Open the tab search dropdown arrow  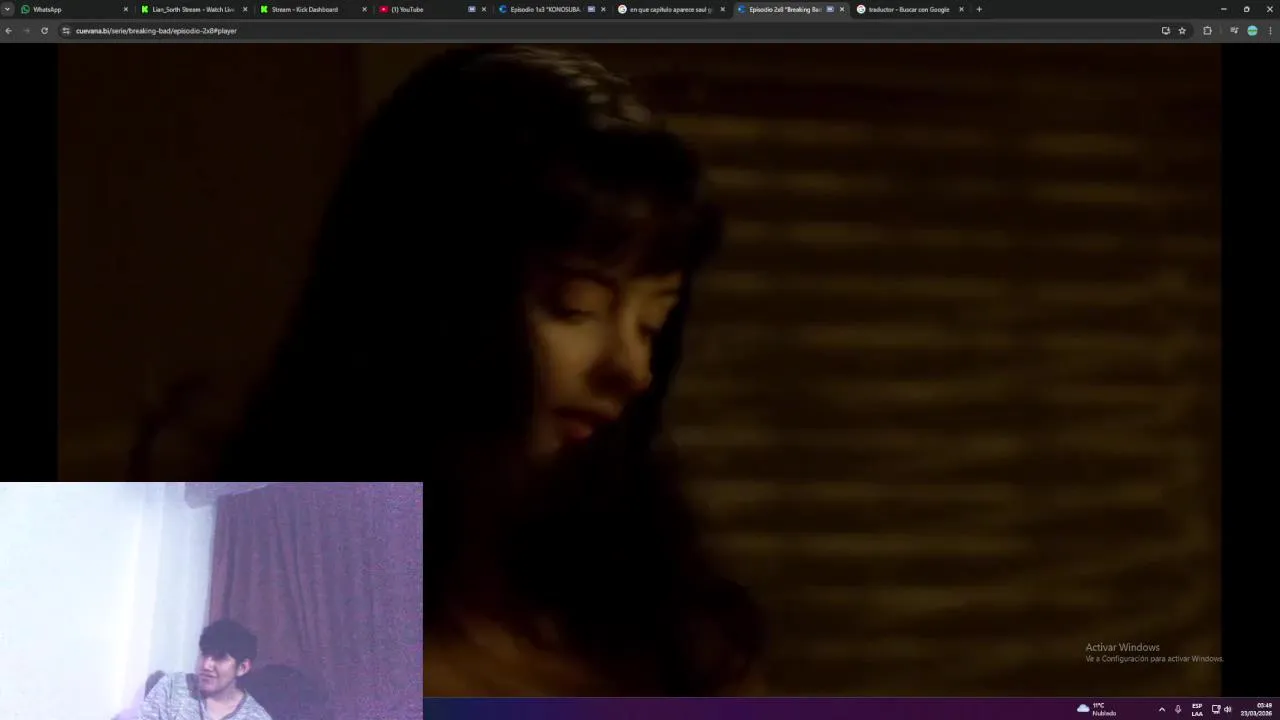[x=7, y=9]
